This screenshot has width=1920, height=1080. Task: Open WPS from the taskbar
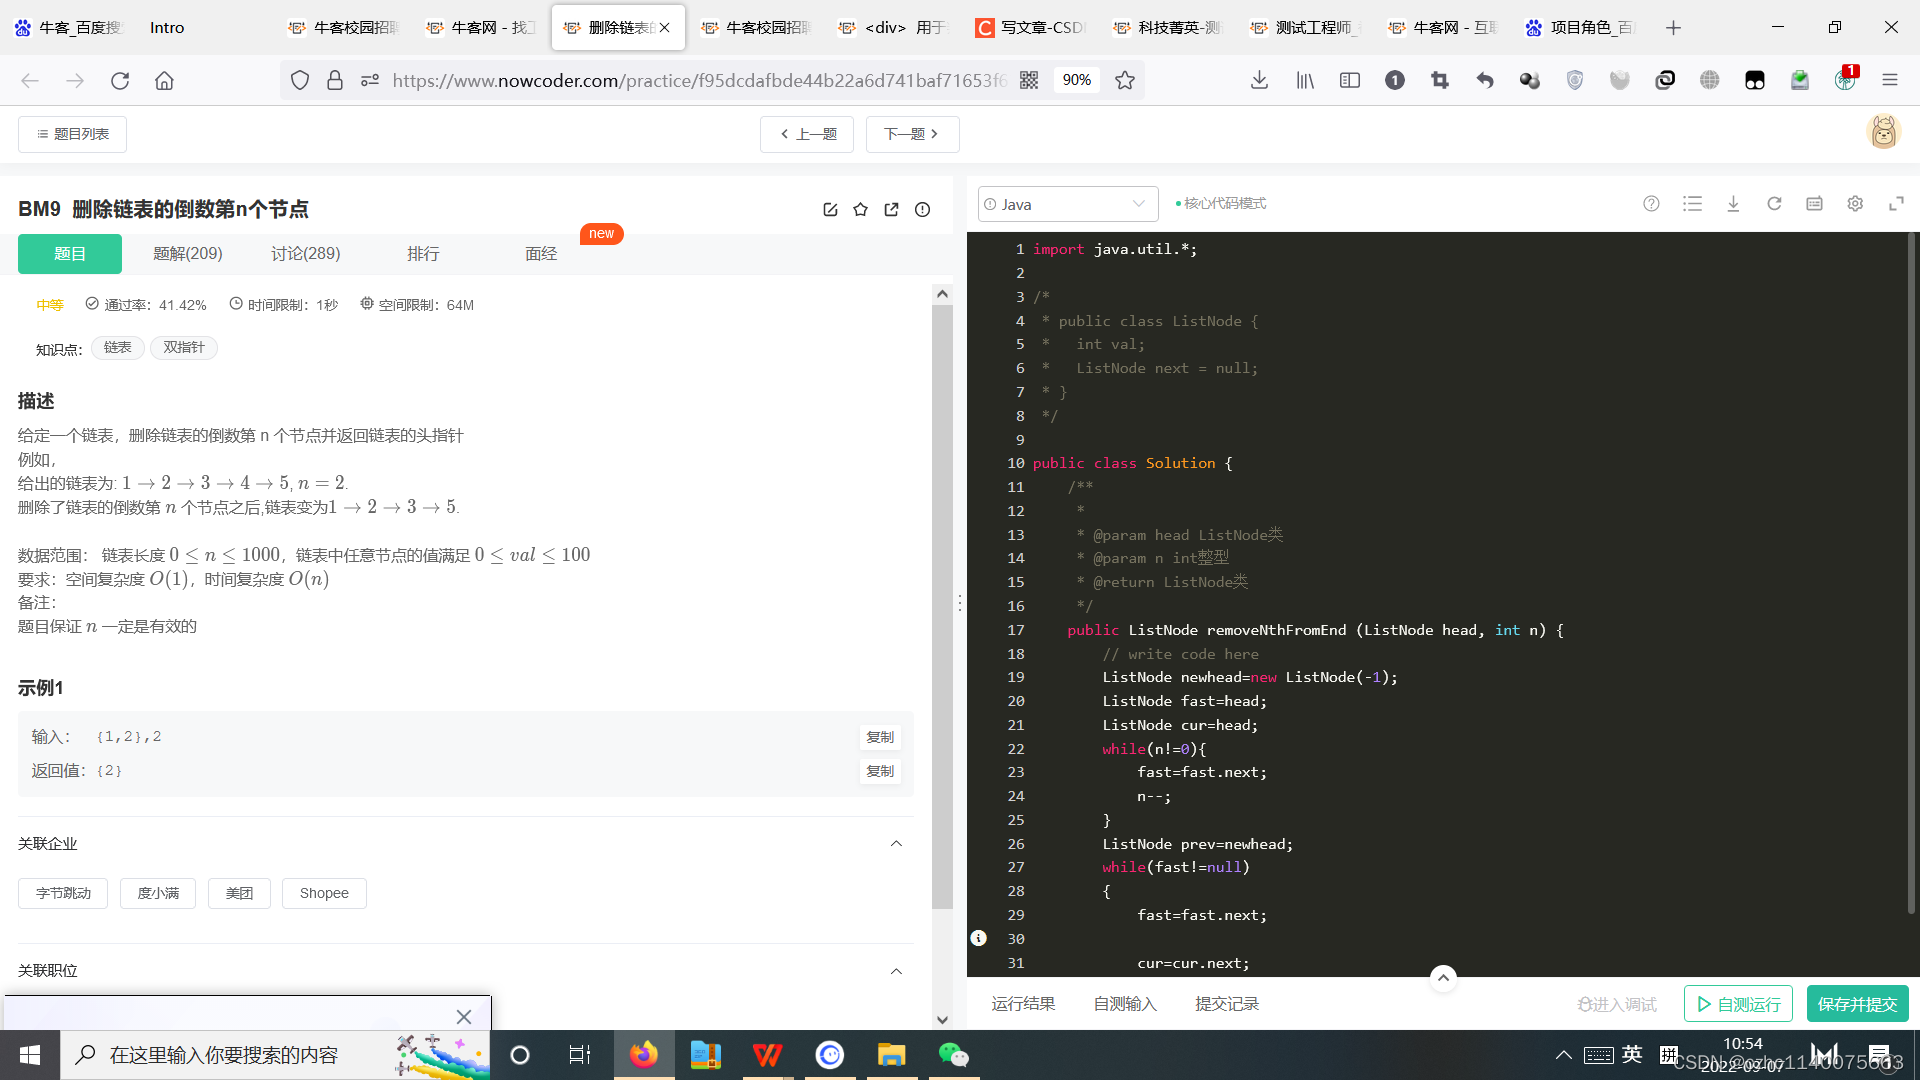pos(767,1055)
